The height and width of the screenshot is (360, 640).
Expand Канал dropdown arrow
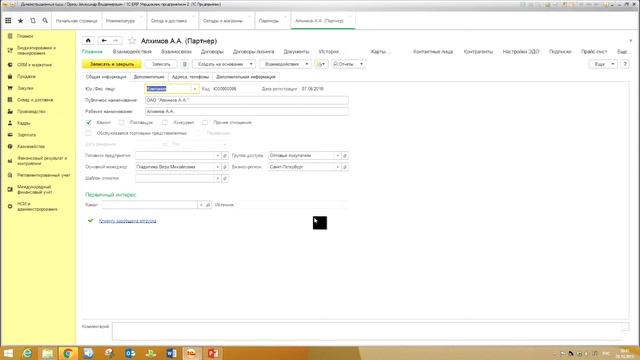click(200, 205)
